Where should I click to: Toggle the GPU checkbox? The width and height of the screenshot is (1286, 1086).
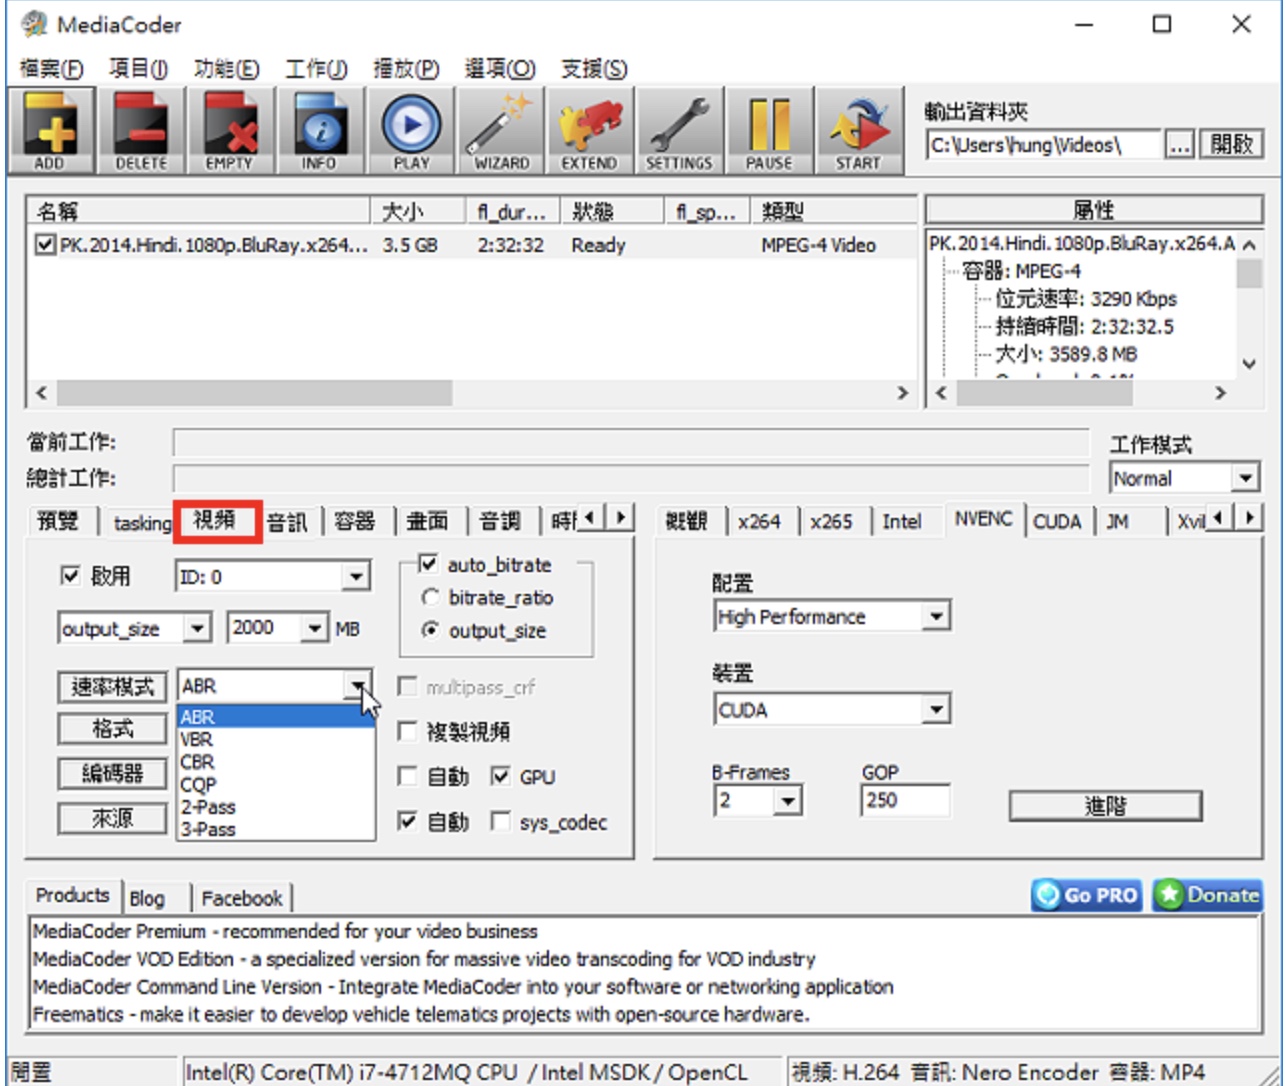501,776
